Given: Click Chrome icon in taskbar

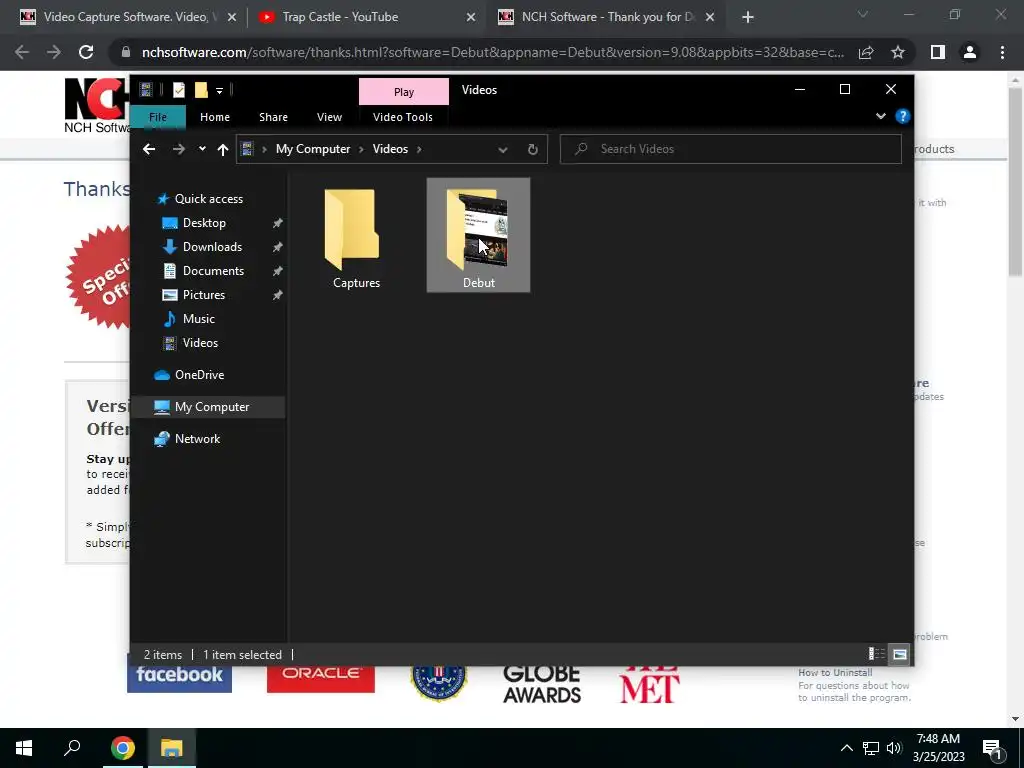Looking at the screenshot, I should pyautogui.click(x=122, y=748).
